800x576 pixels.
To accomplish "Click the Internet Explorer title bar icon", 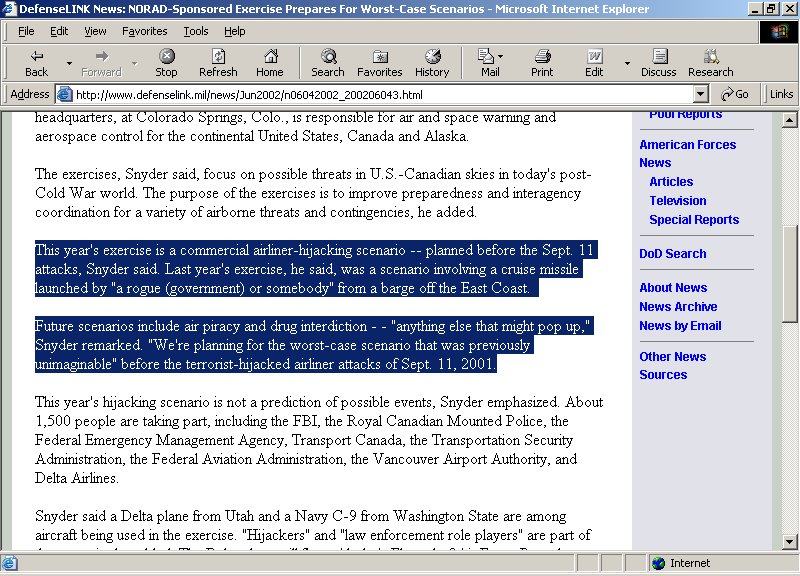I will 9,9.
